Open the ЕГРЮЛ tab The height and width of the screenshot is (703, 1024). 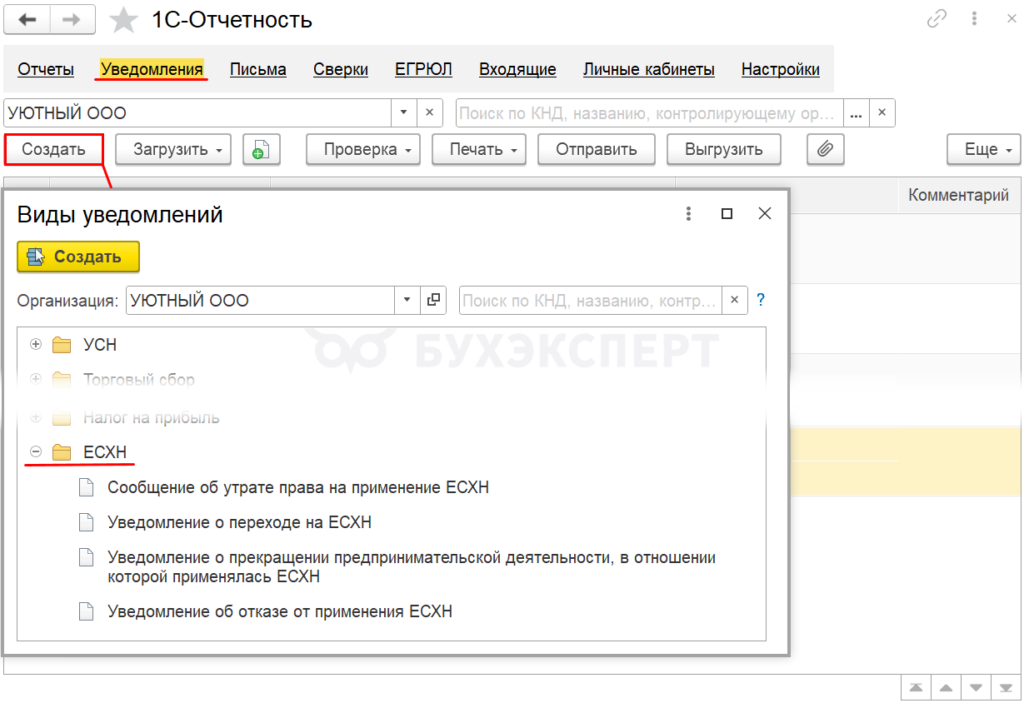coord(423,69)
